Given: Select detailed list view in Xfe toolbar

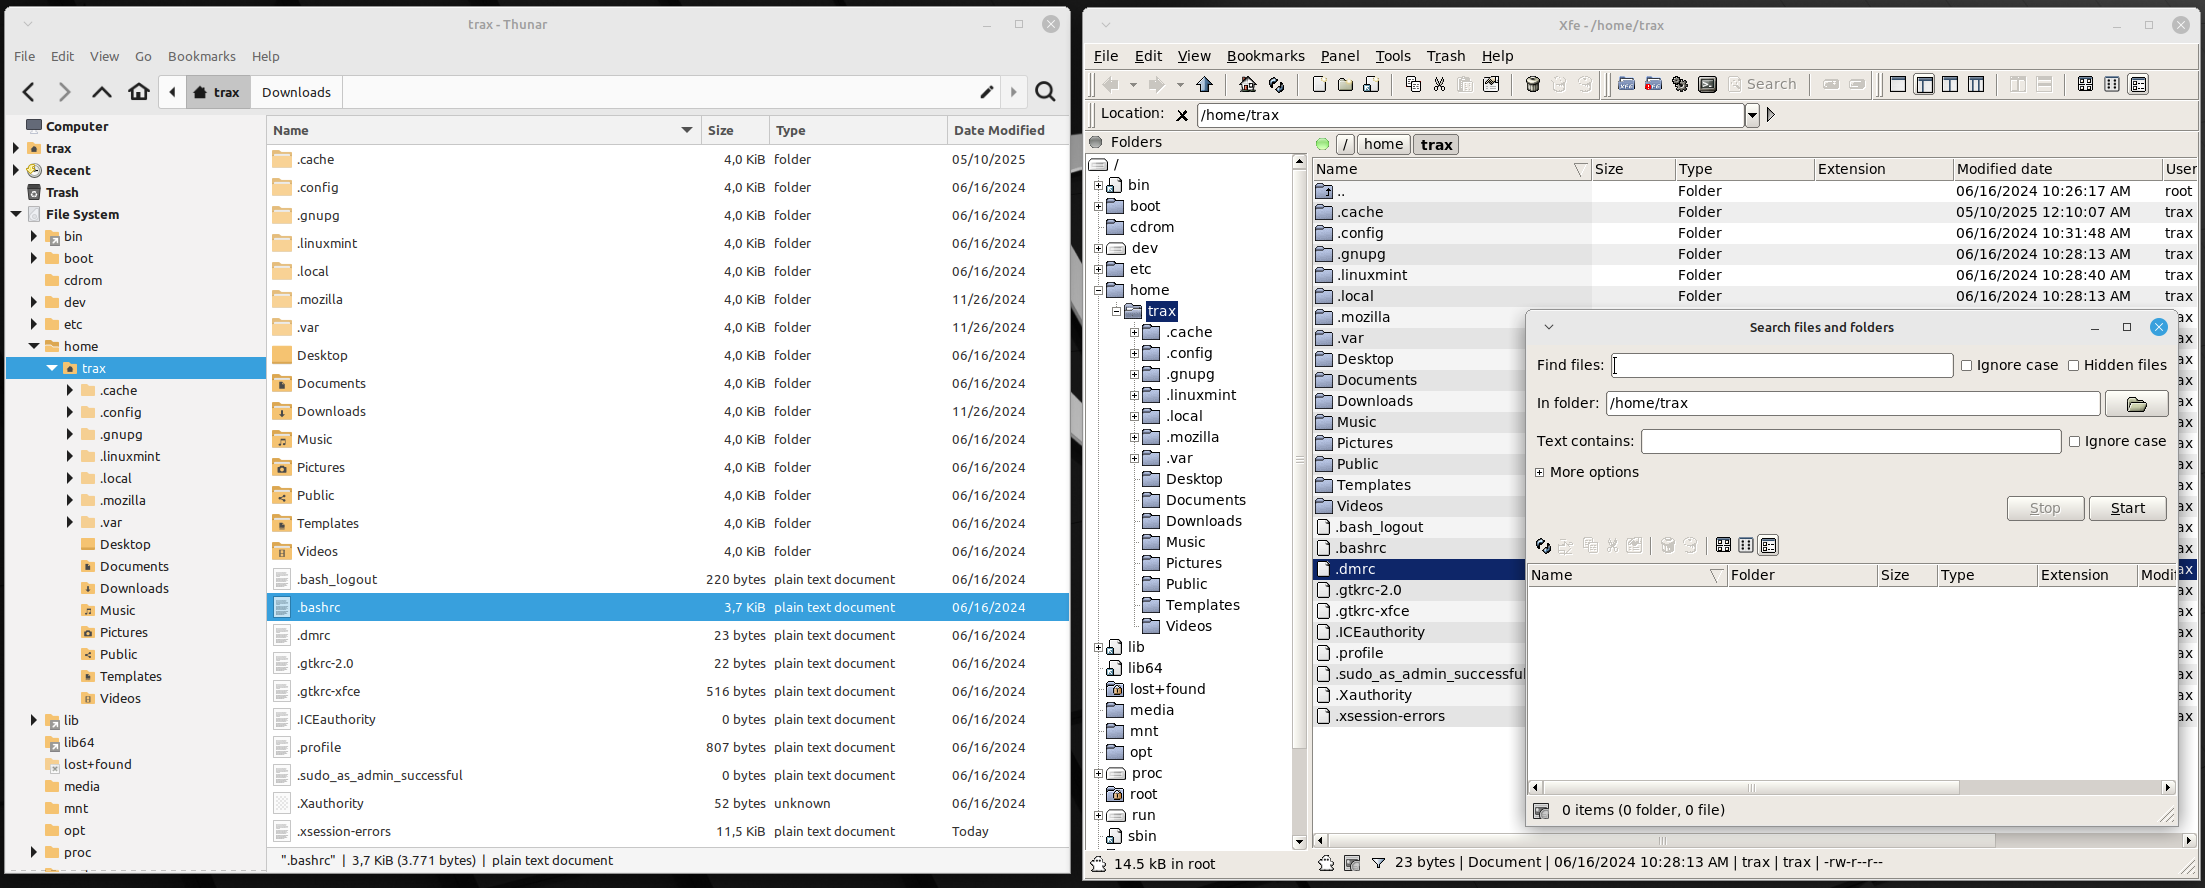Looking at the screenshot, I should tap(2139, 85).
